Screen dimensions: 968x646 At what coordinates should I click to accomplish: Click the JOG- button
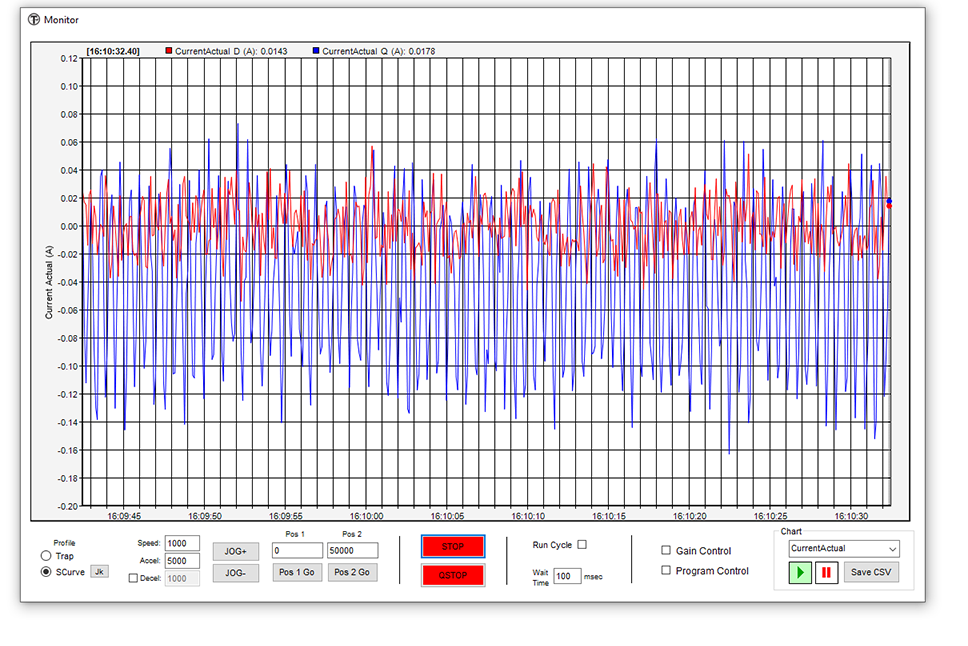(236, 573)
